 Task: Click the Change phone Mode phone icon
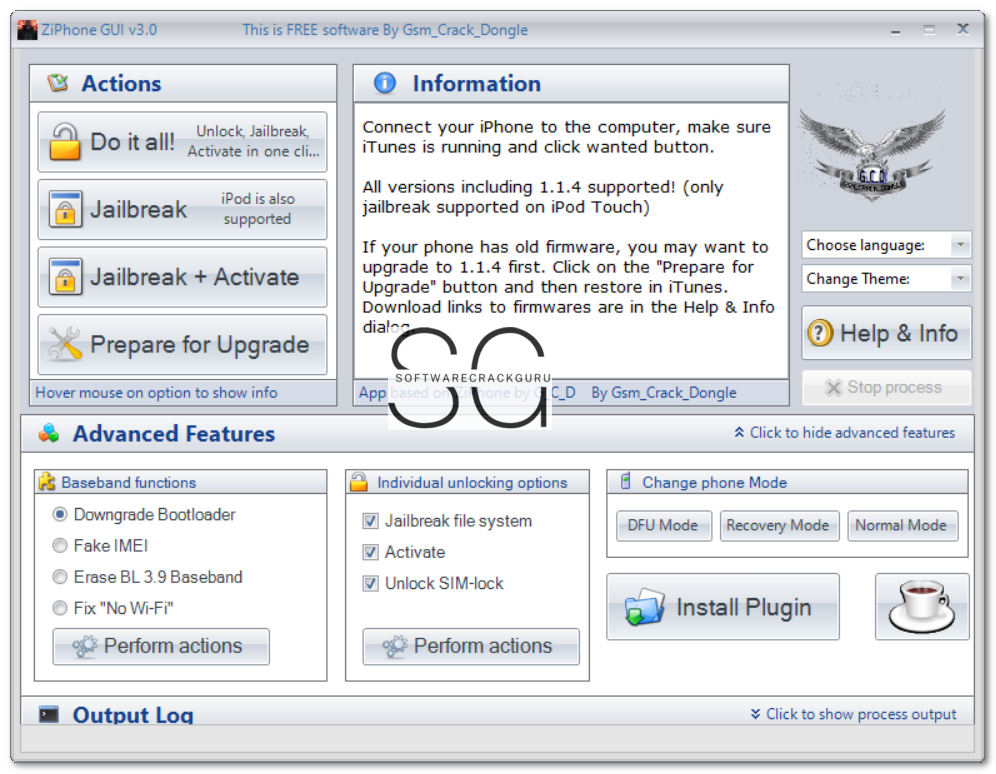(626, 481)
